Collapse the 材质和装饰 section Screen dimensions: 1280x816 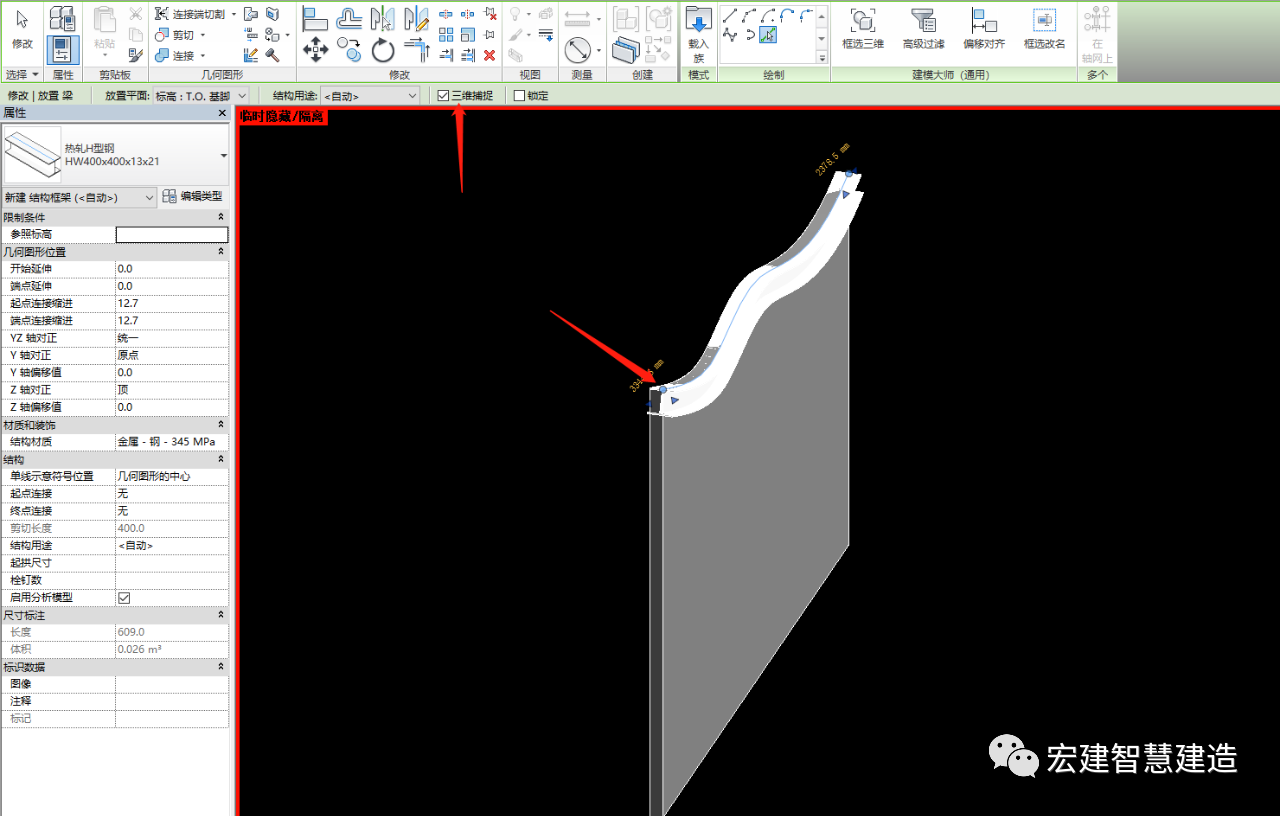[x=220, y=425]
